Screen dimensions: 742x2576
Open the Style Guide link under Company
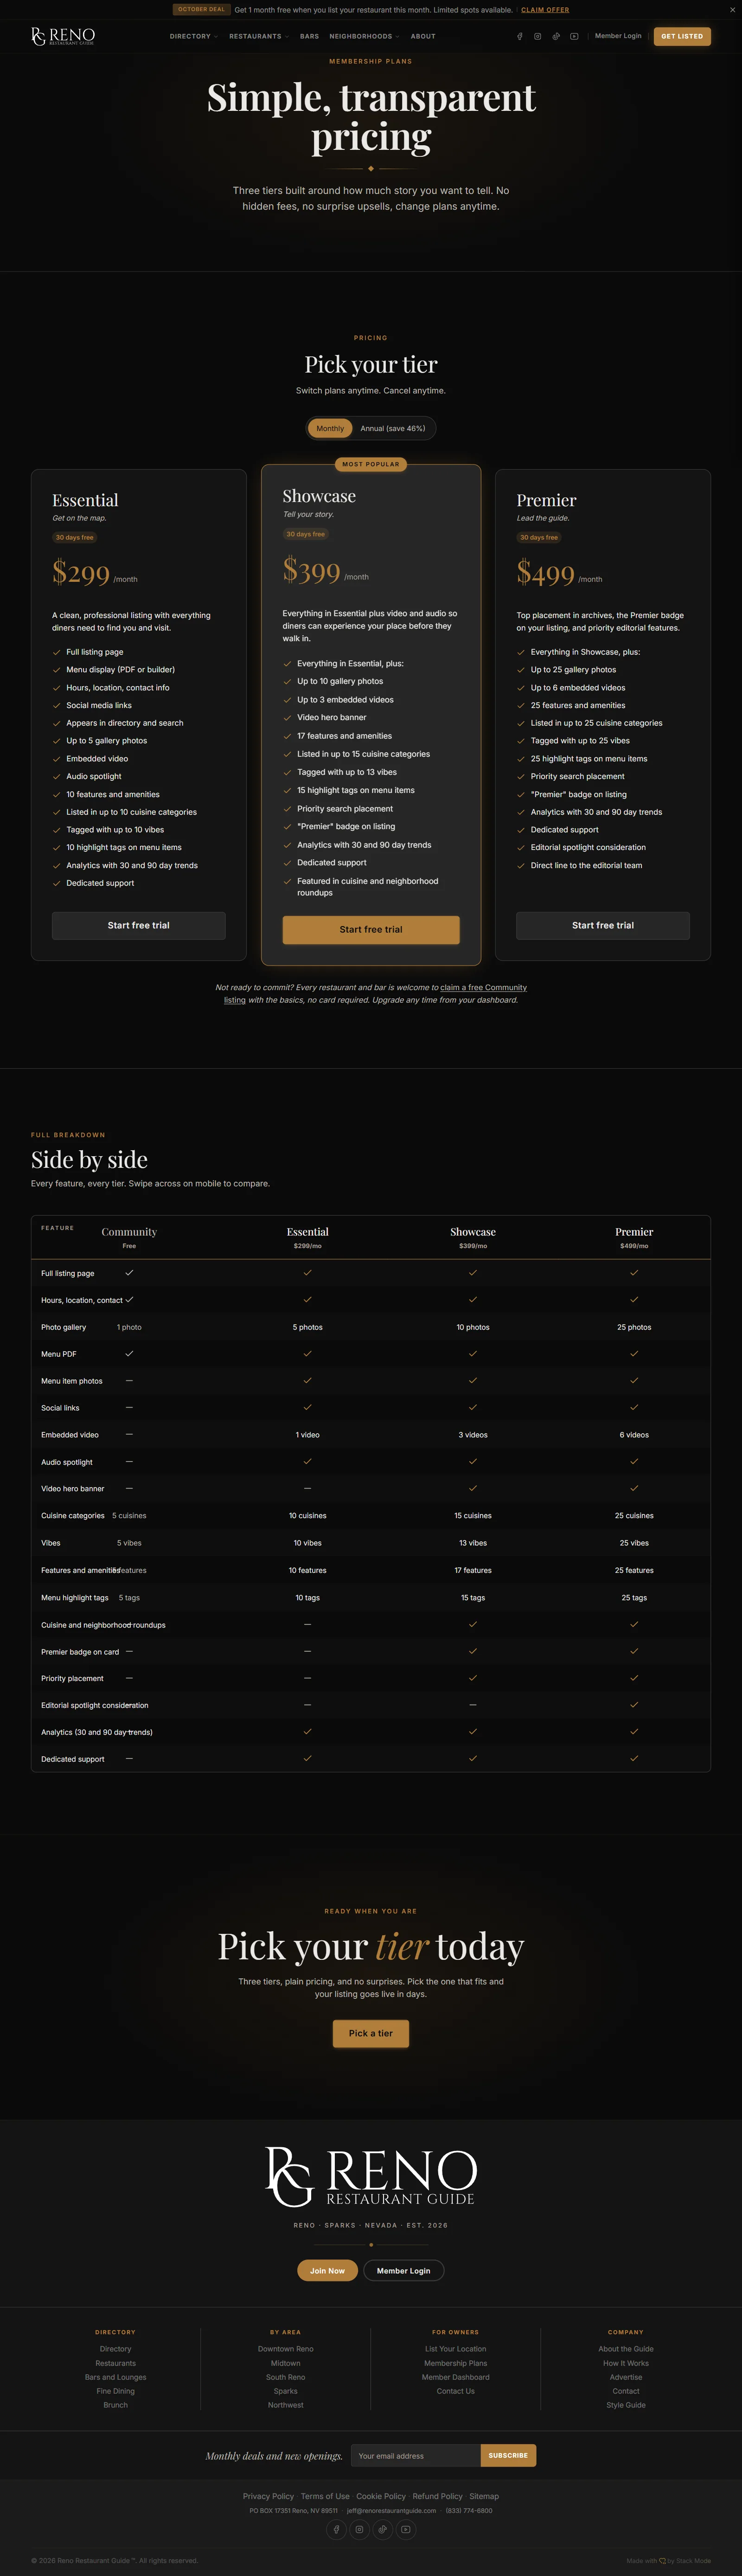pyautogui.click(x=626, y=2405)
